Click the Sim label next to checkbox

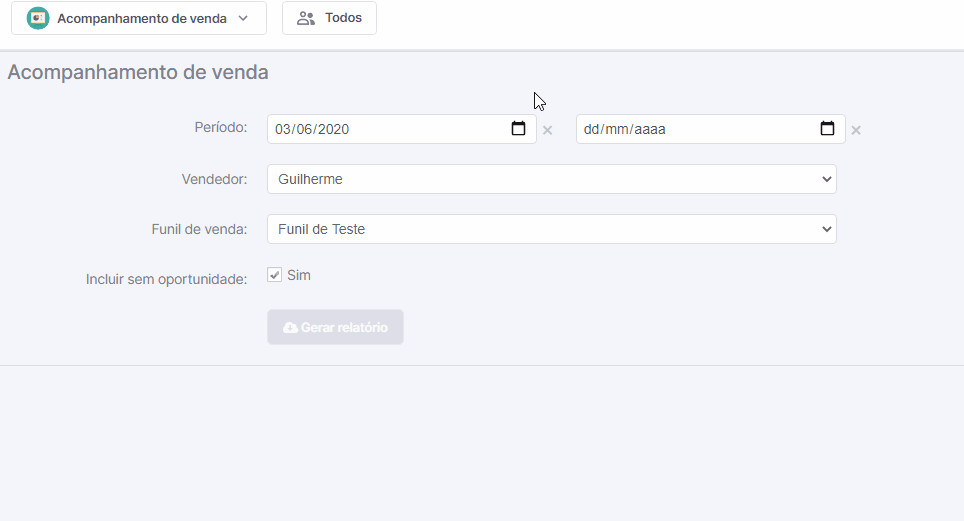tap(299, 275)
